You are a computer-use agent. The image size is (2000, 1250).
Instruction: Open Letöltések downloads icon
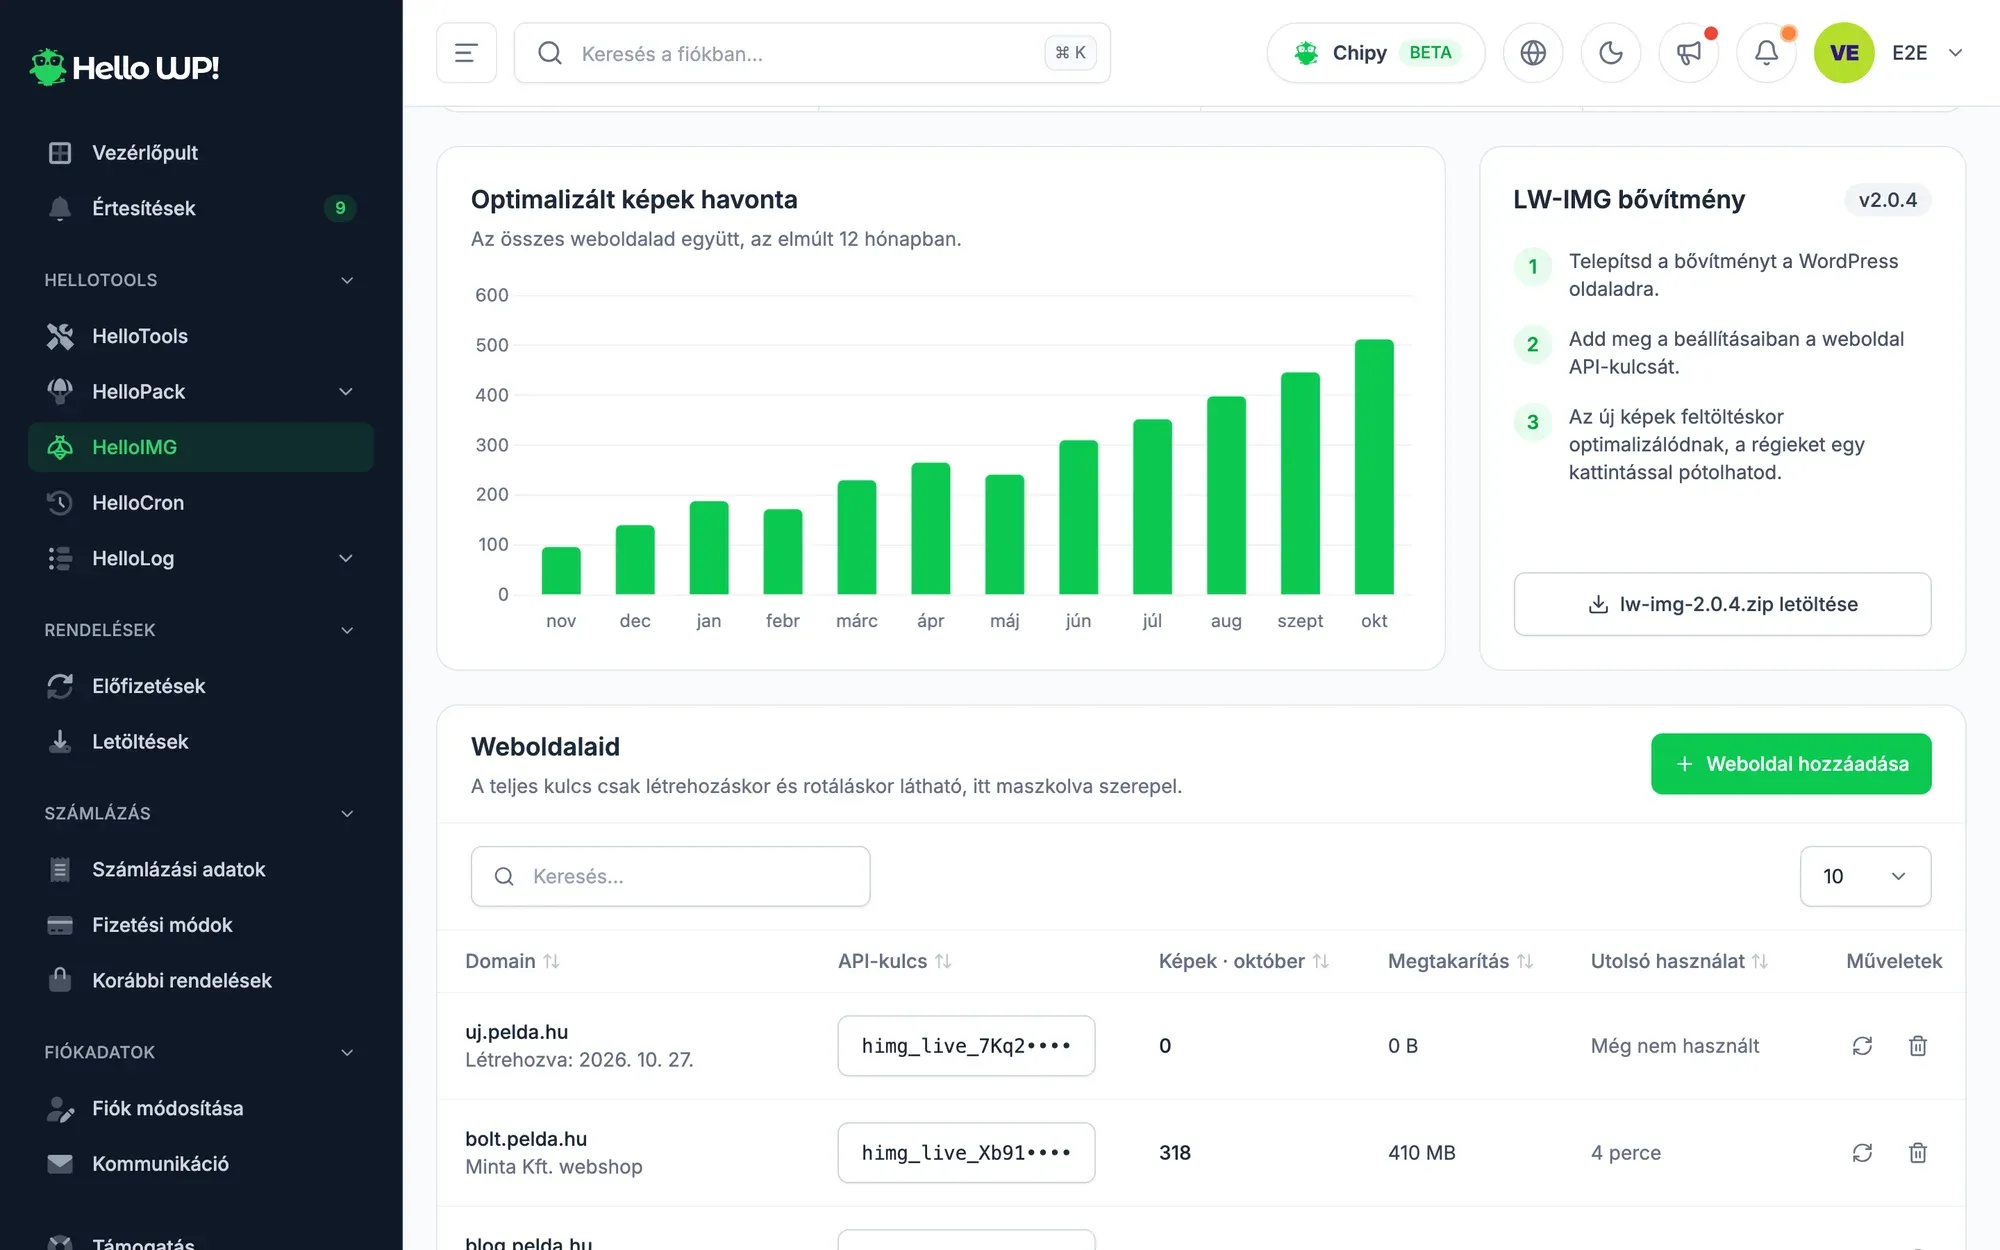[x=60, y=742]
